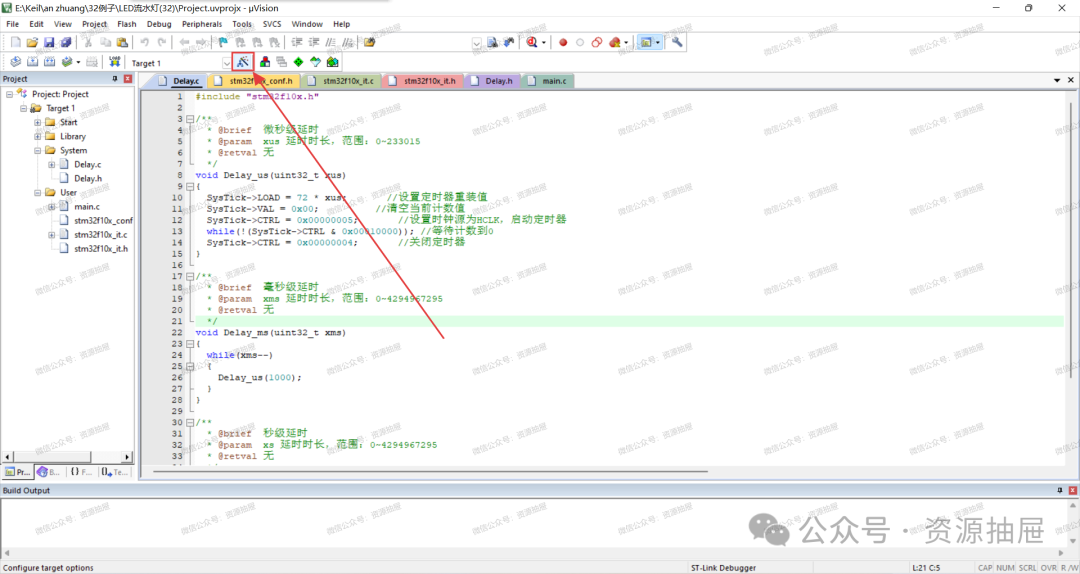Toggle code fold at line 9 brace
Viewport: 1080px width, 574px height.
(x=189, y=186)
